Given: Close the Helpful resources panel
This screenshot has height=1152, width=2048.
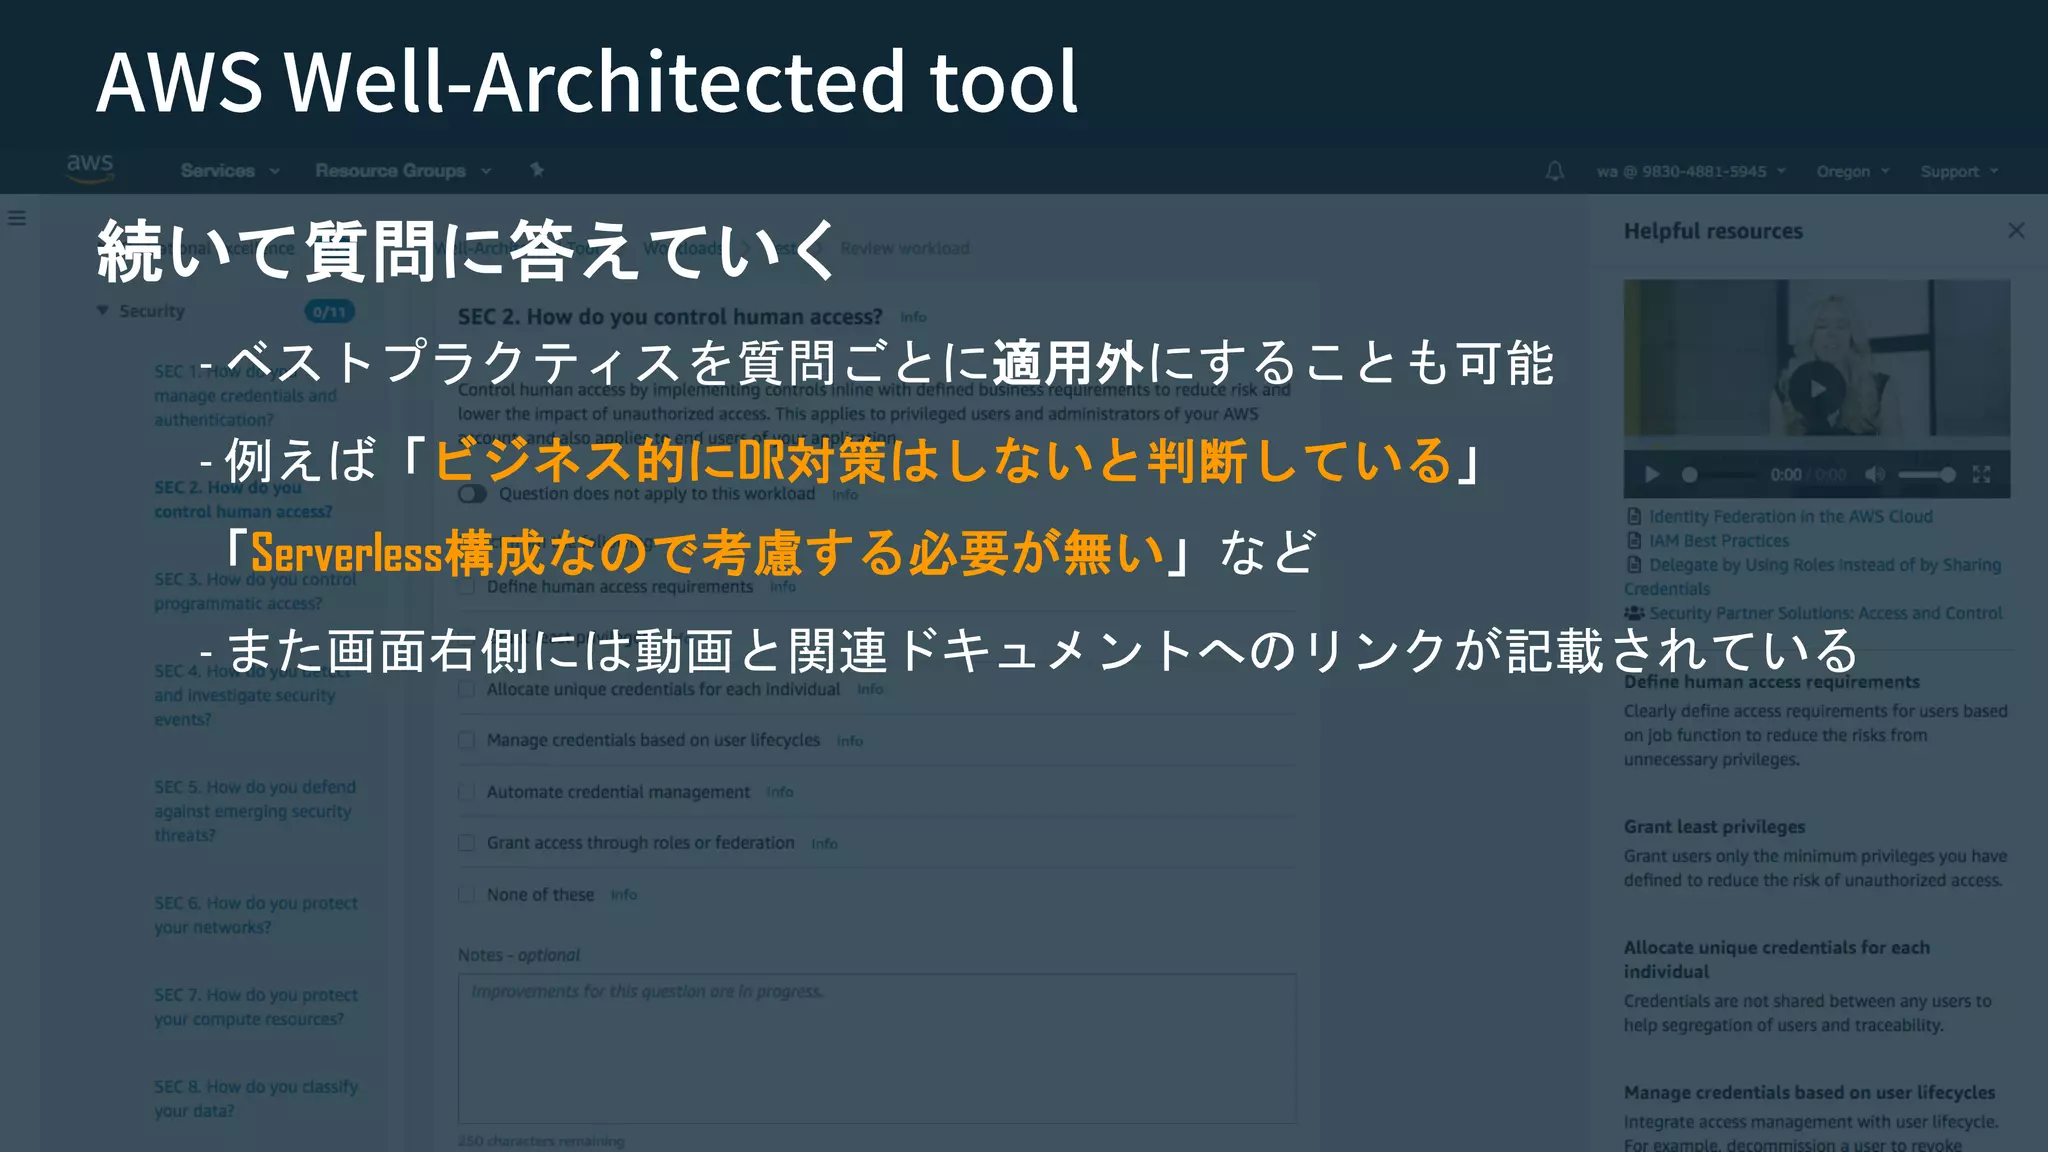Looking at the screenshot, I should [2016, 231].
